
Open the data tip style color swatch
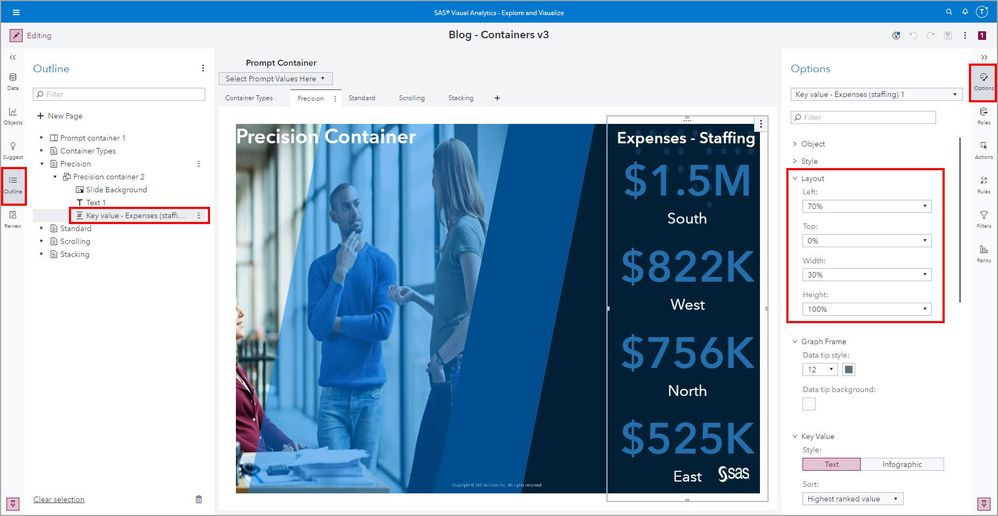pyautogui.click(x=849, y=370)
